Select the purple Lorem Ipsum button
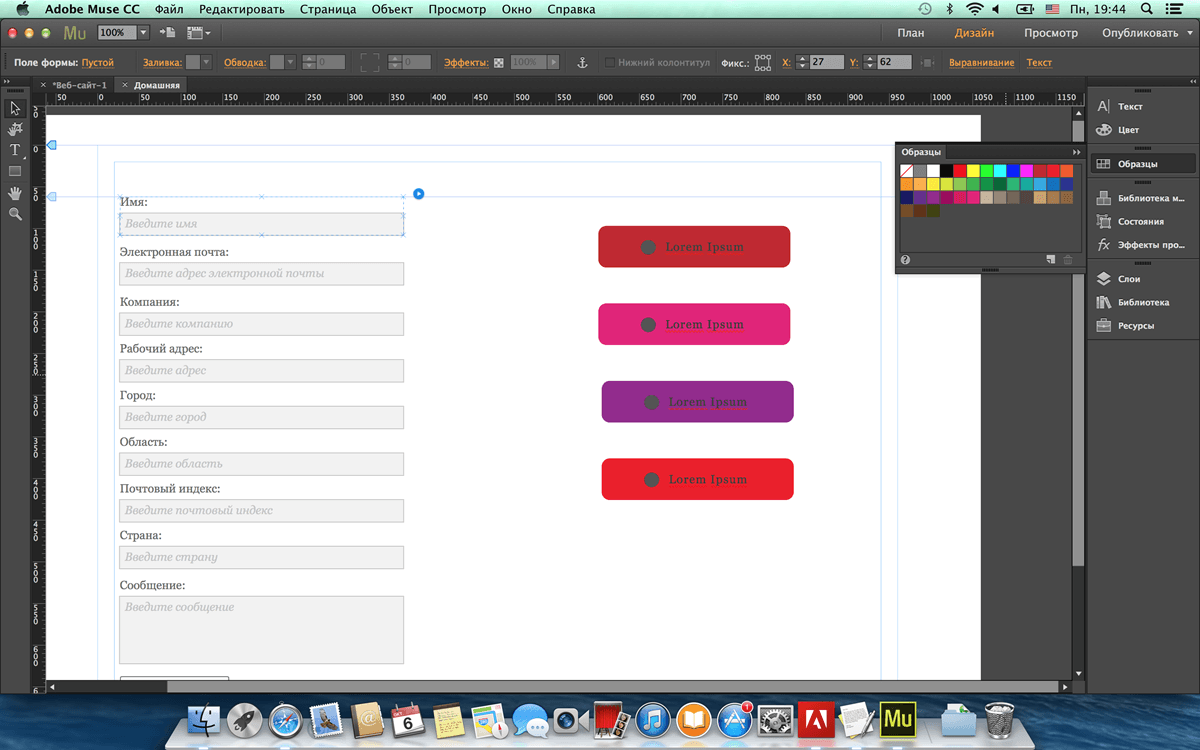 click(698, 402)
